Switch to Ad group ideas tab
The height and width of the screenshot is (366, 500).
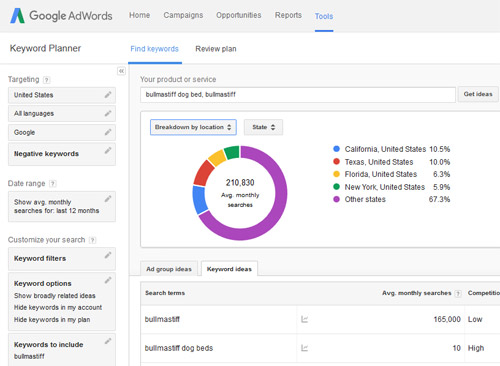point(169,269)
